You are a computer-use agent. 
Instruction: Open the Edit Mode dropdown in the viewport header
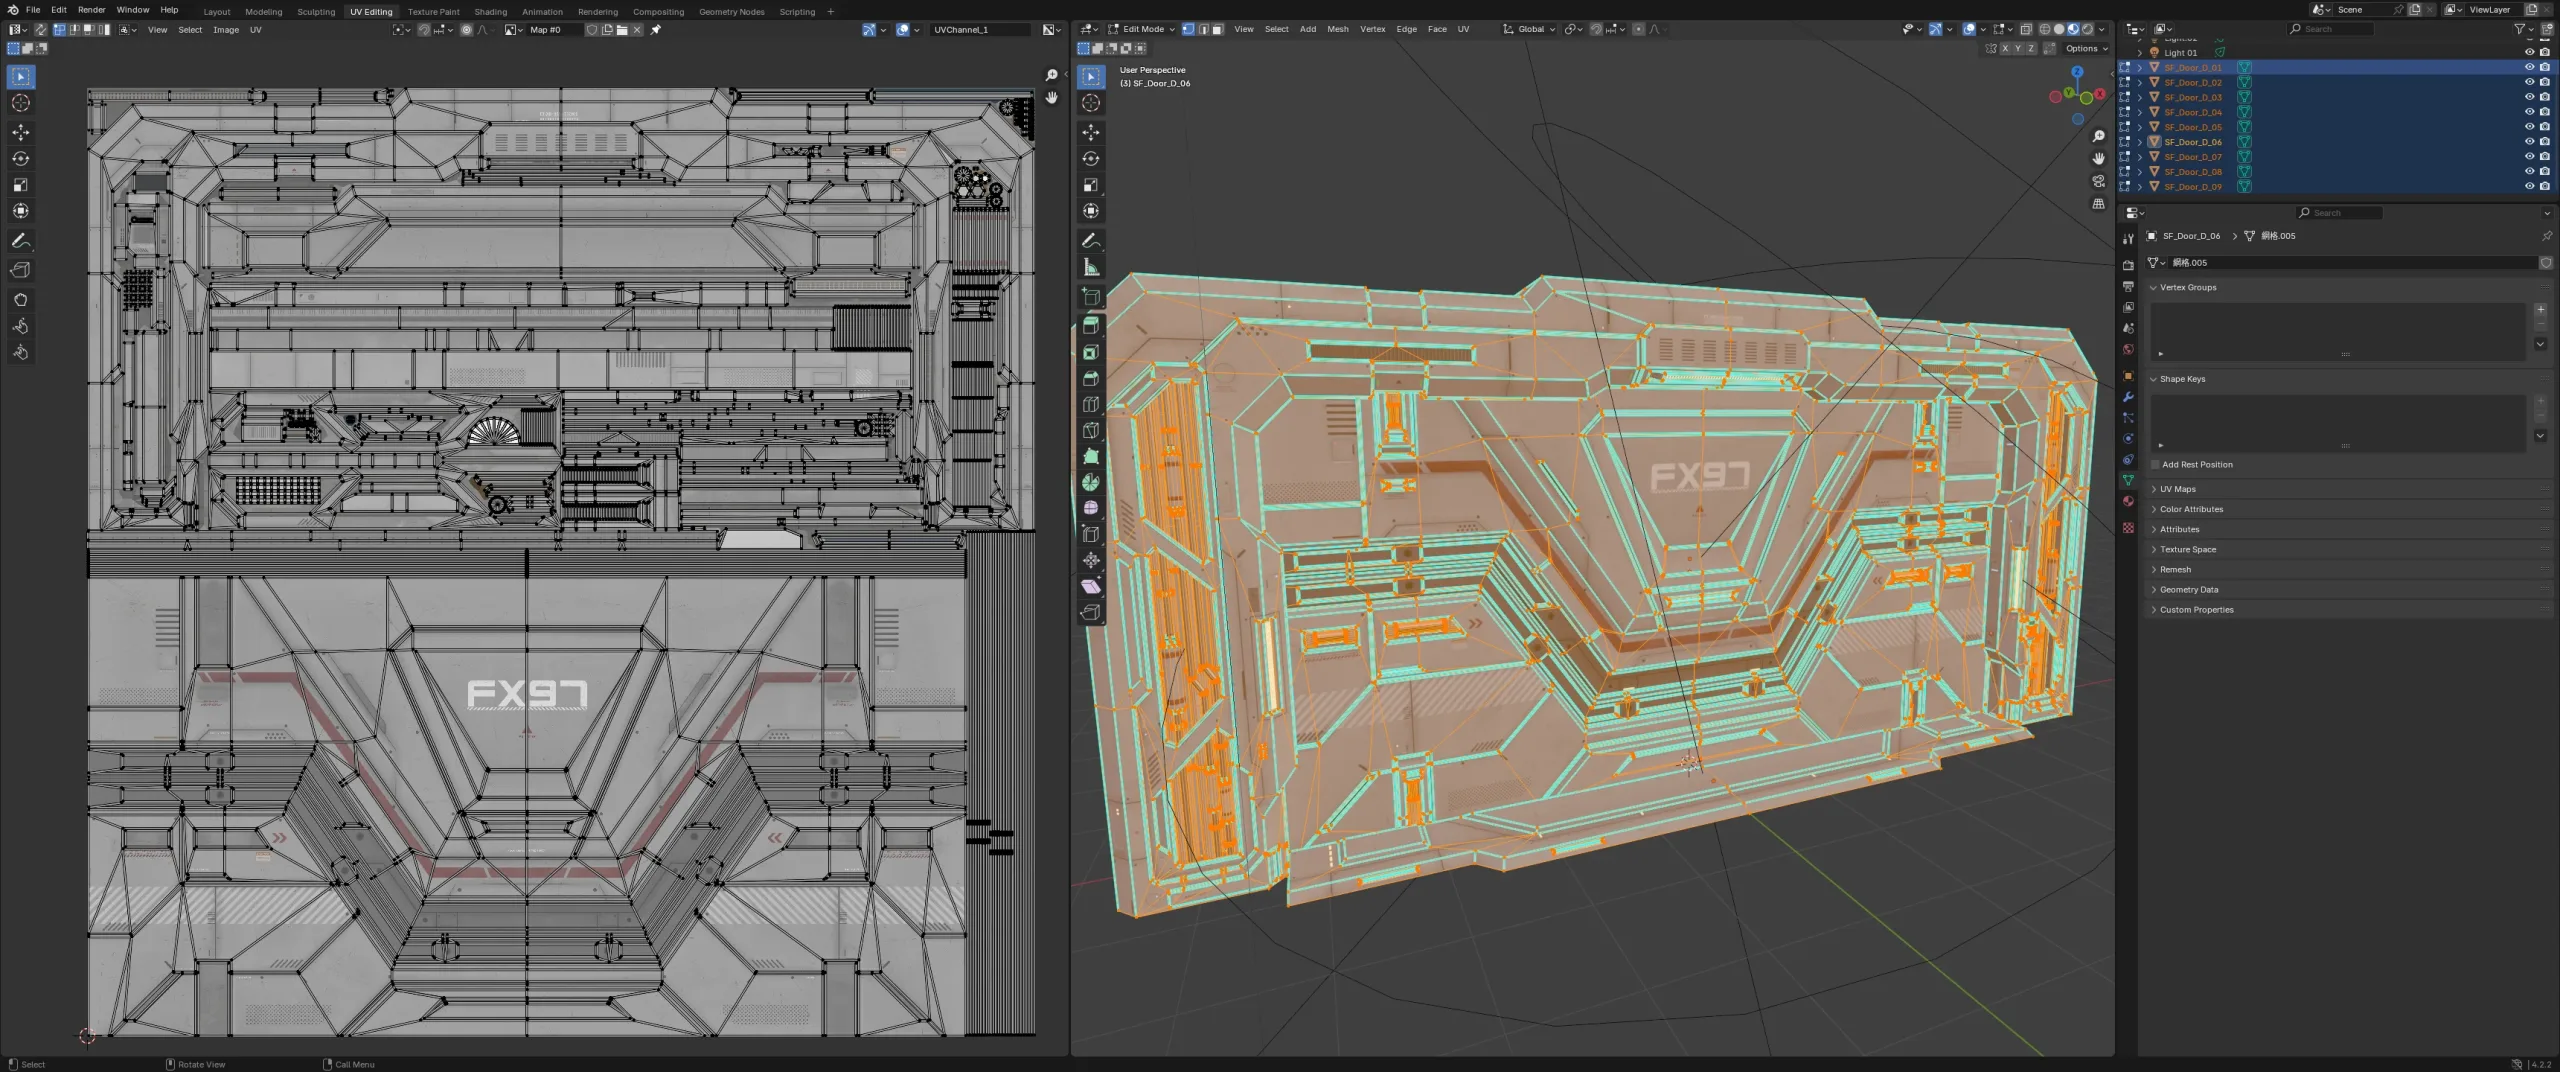pos(1140,29)
